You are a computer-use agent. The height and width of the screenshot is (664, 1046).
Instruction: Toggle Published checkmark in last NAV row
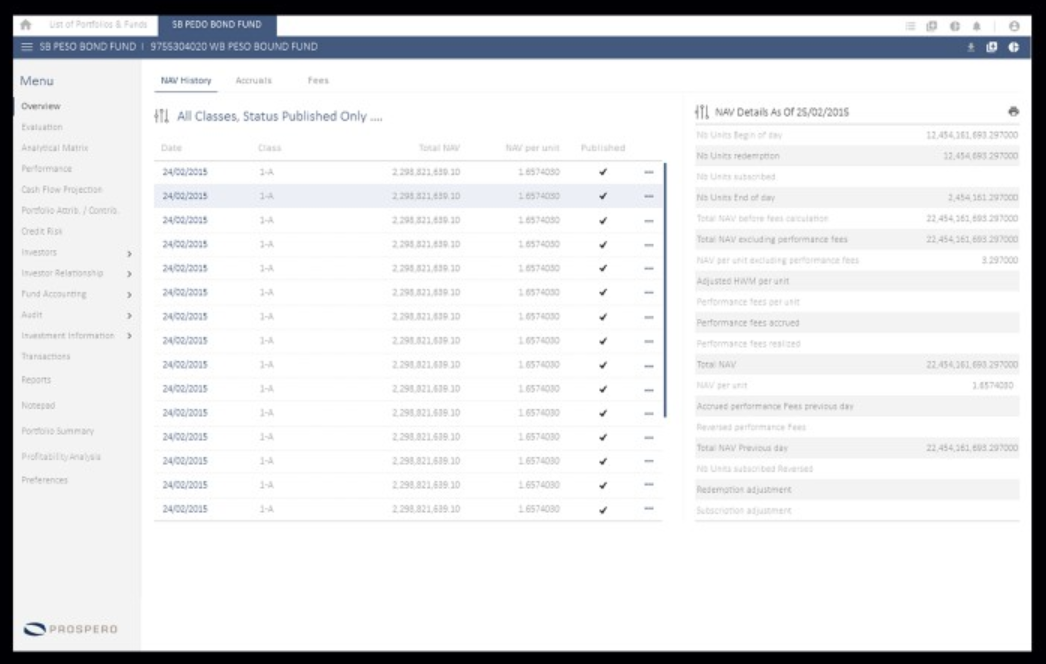coord(603,510)
